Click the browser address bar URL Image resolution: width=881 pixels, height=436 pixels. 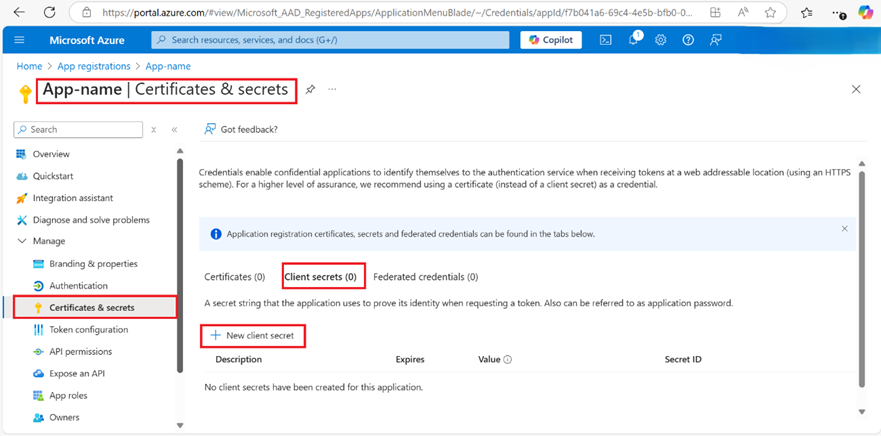(x=396, y=12)
